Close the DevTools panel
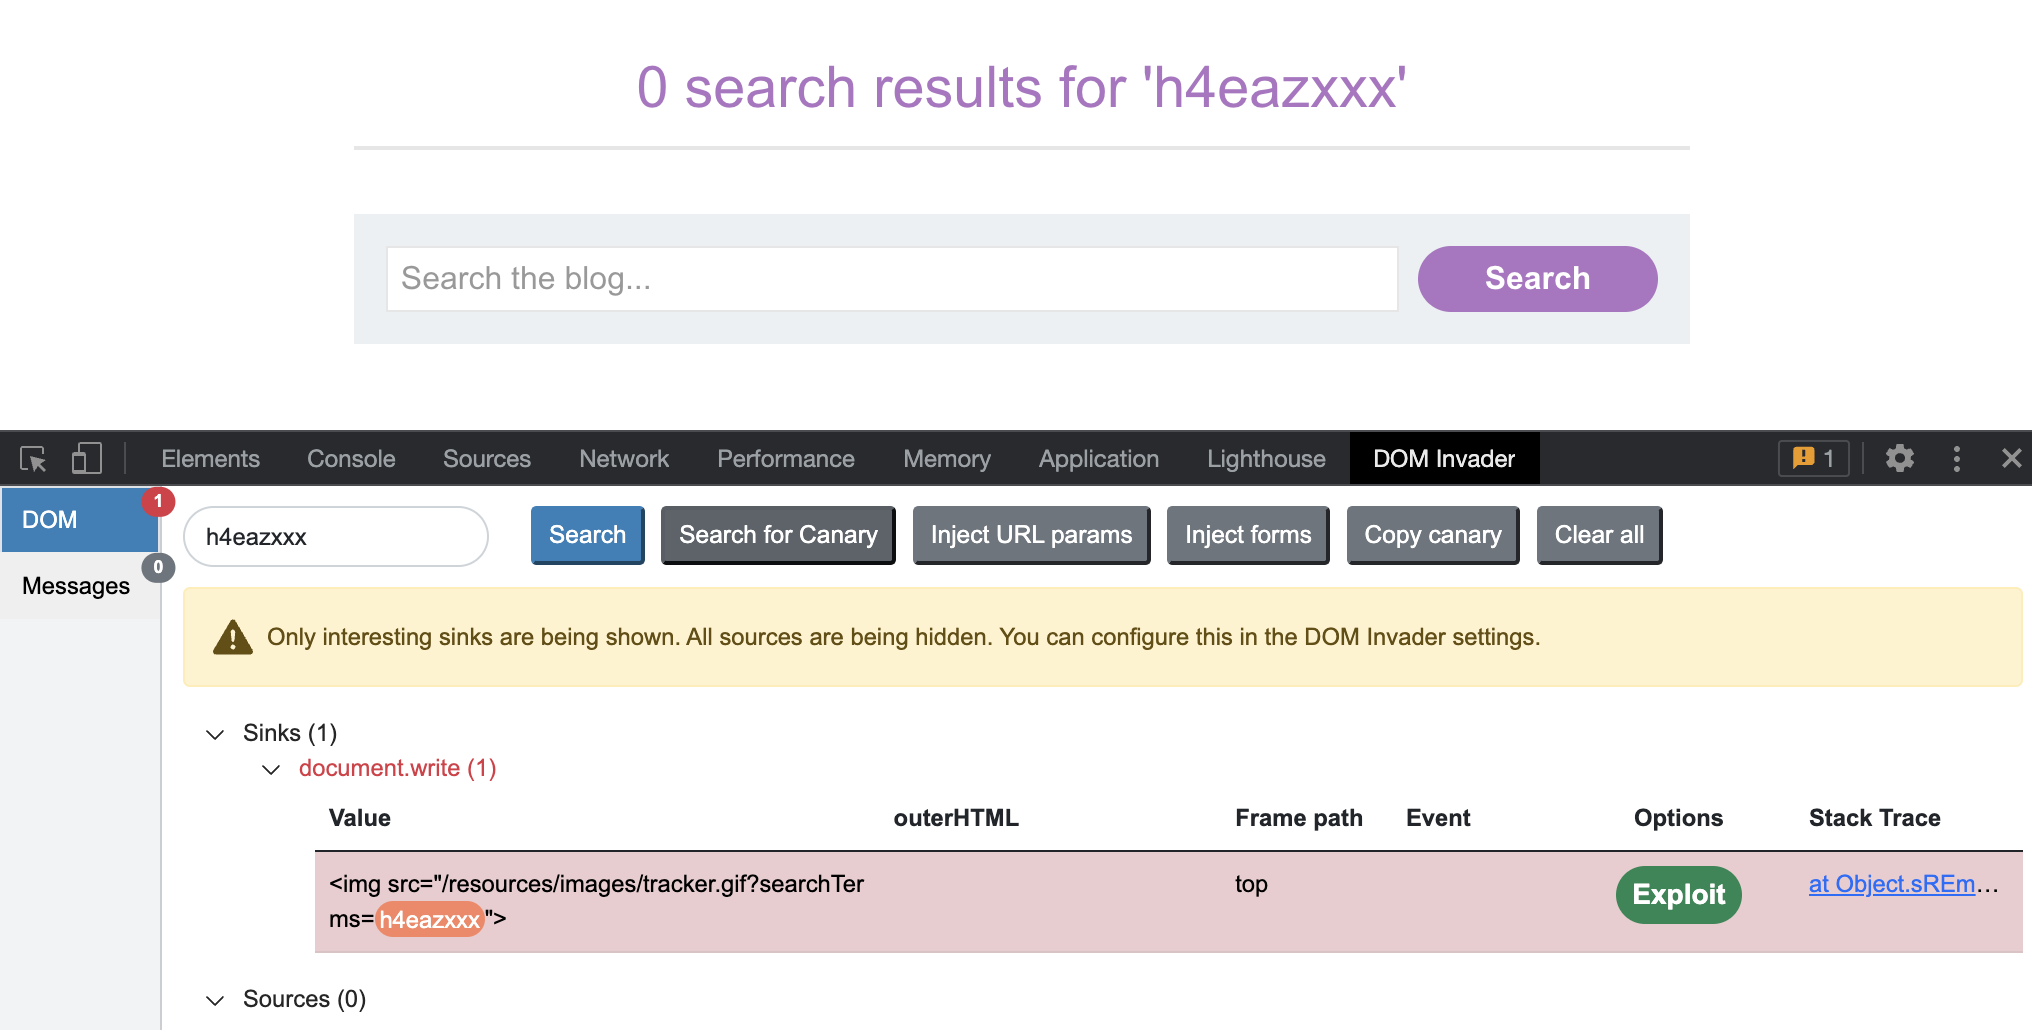The height and width of the screenshot is (1030, 2032). (2011, 459)
